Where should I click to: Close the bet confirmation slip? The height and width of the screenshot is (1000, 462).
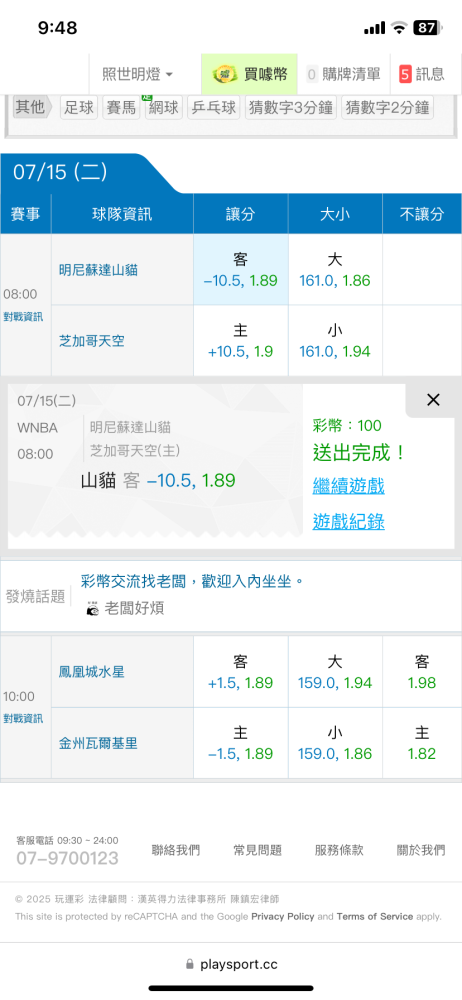433,400
